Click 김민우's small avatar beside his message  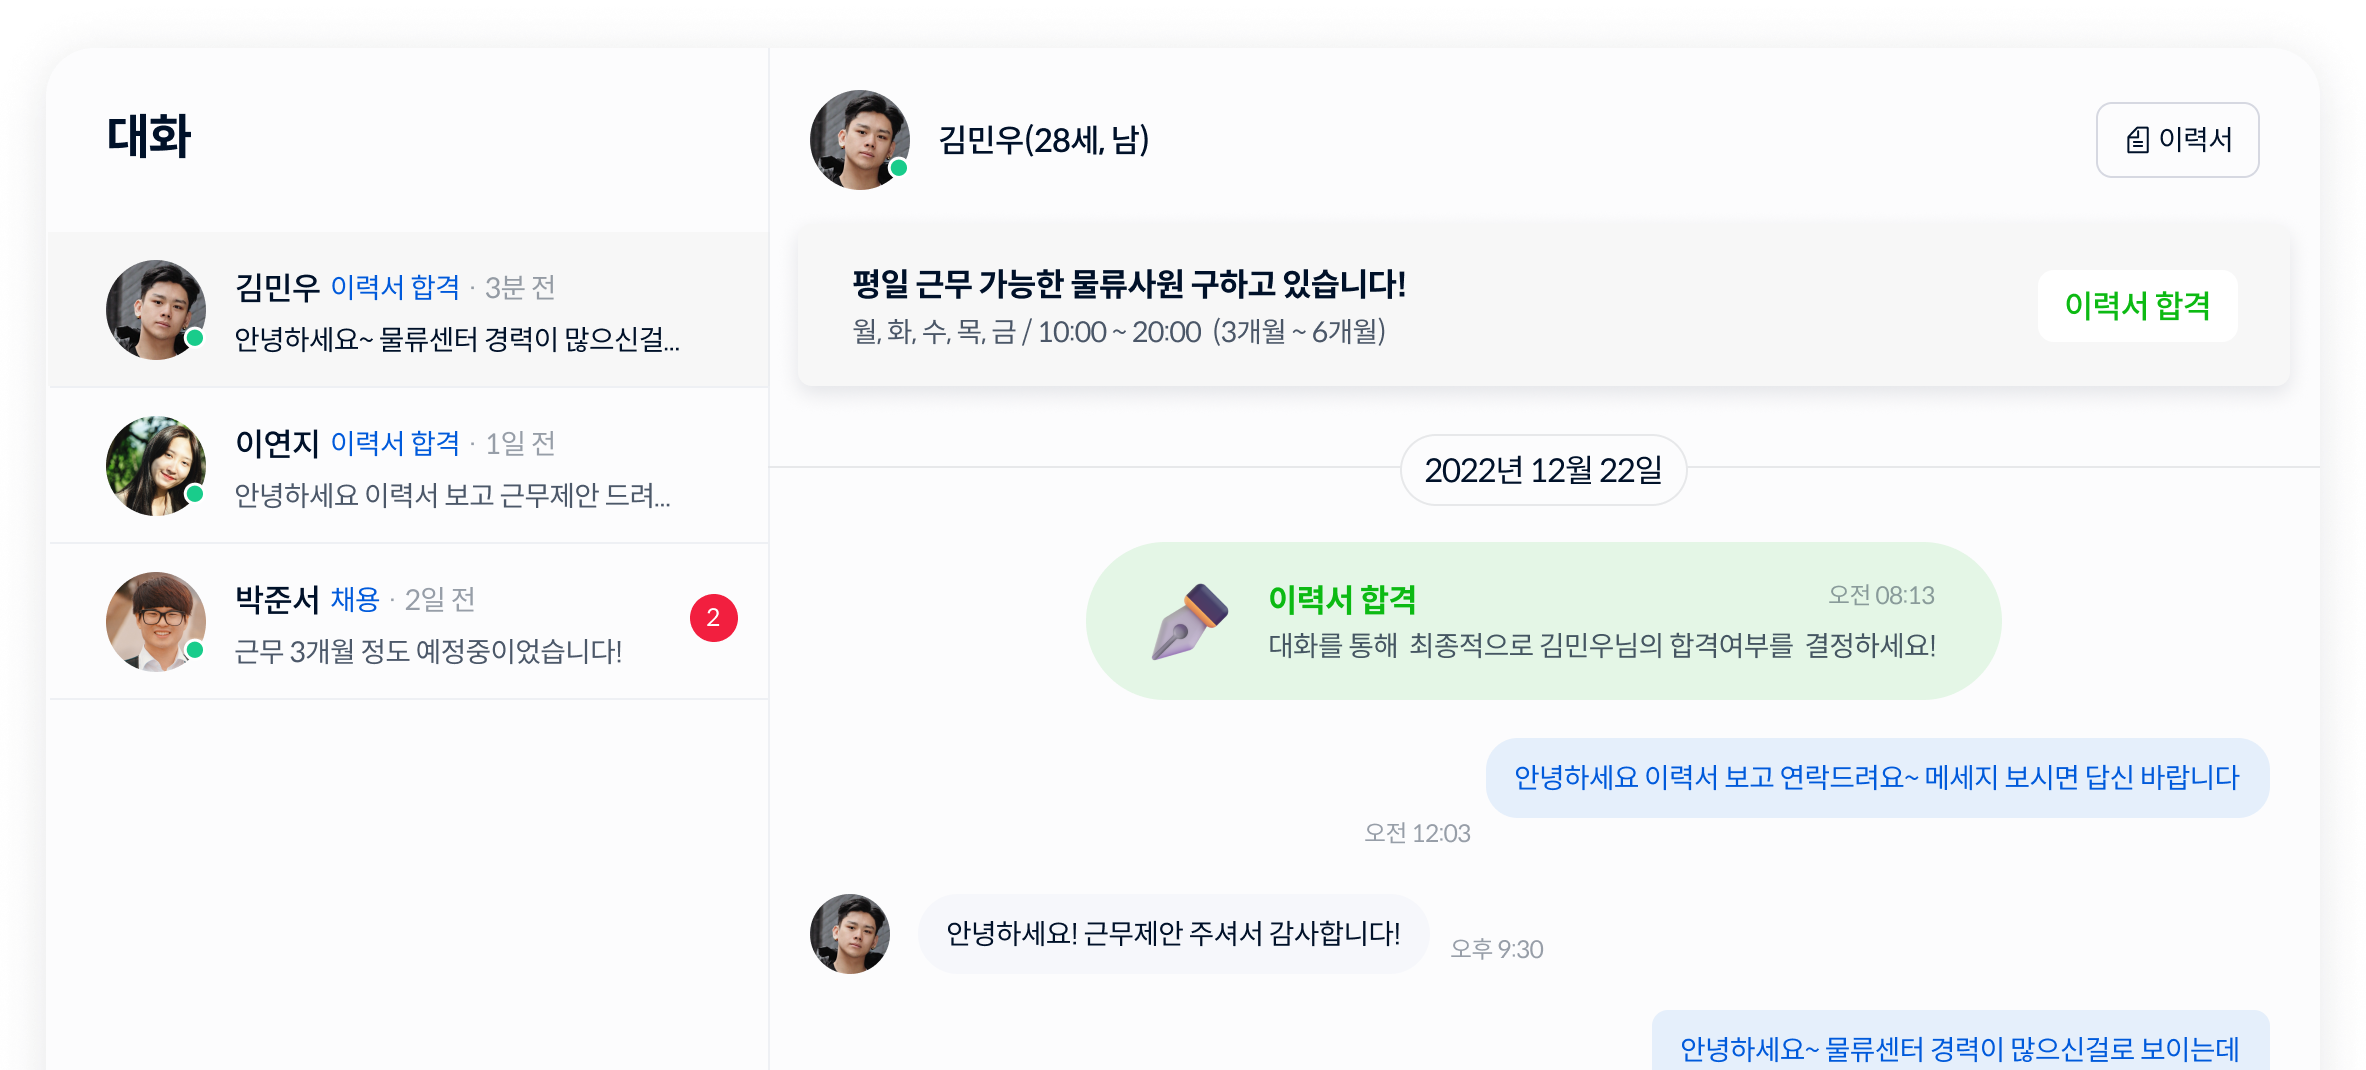point(849,934)
